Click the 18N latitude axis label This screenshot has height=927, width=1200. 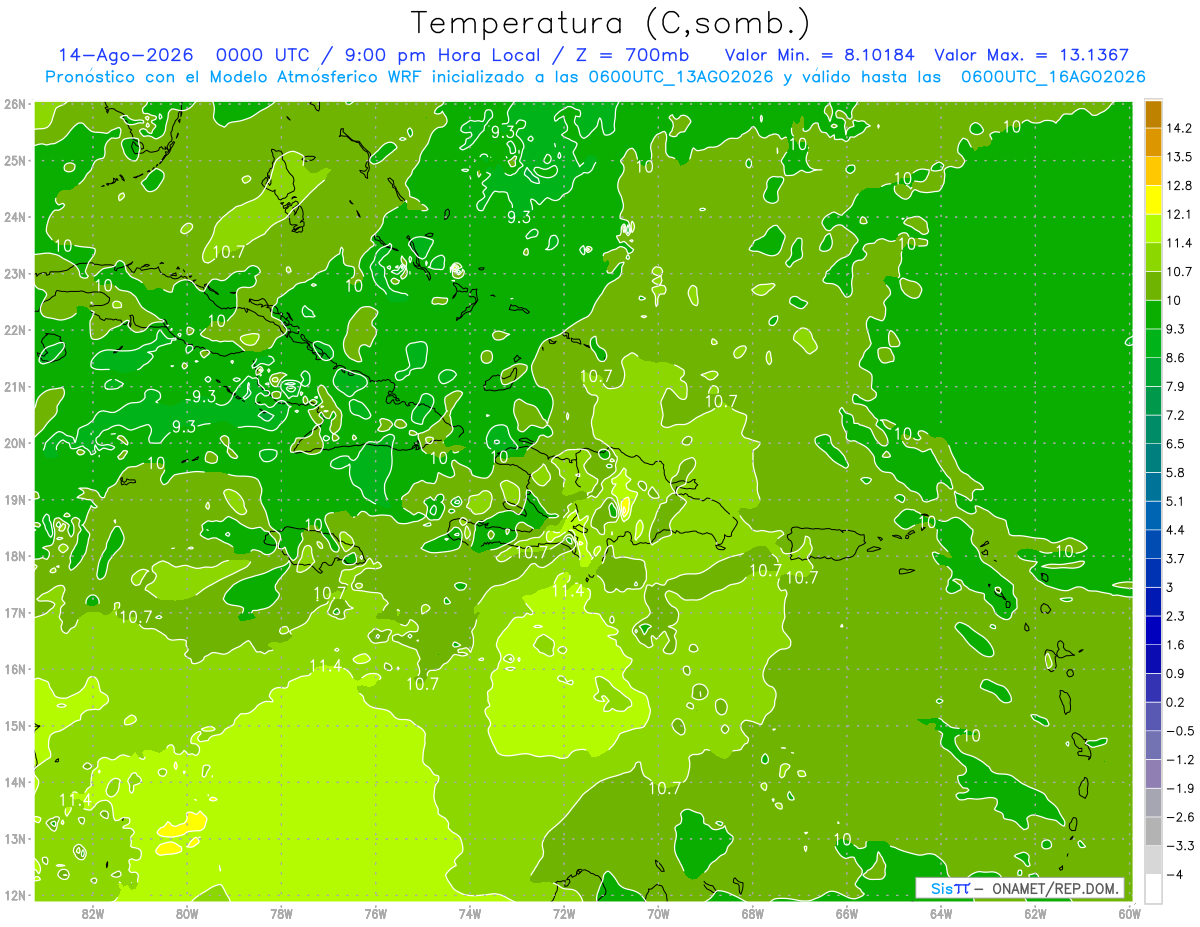point(15,556)
